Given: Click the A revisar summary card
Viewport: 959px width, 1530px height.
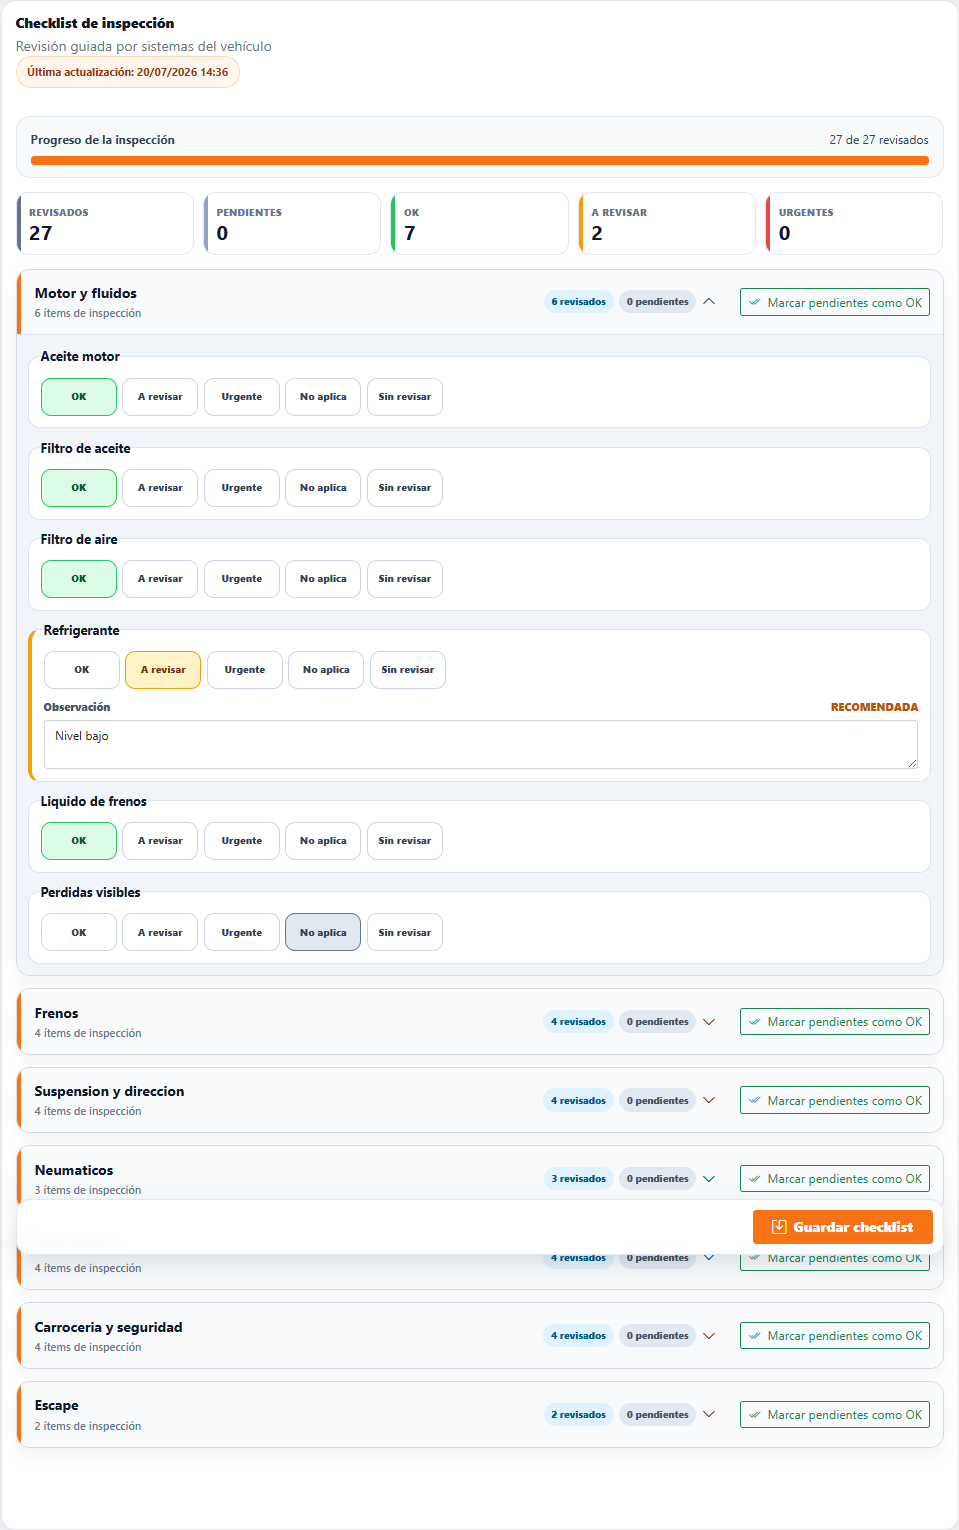Looking at the screenshot, I should pos(667,223).
